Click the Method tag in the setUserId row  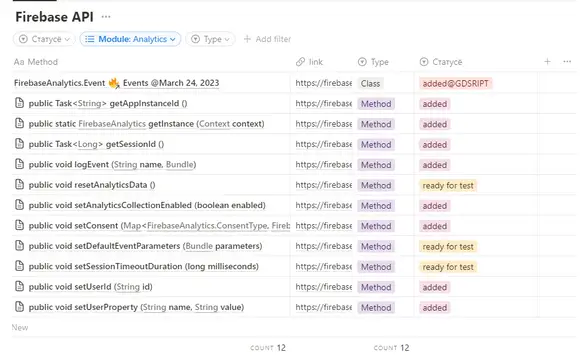coord(376,287)
